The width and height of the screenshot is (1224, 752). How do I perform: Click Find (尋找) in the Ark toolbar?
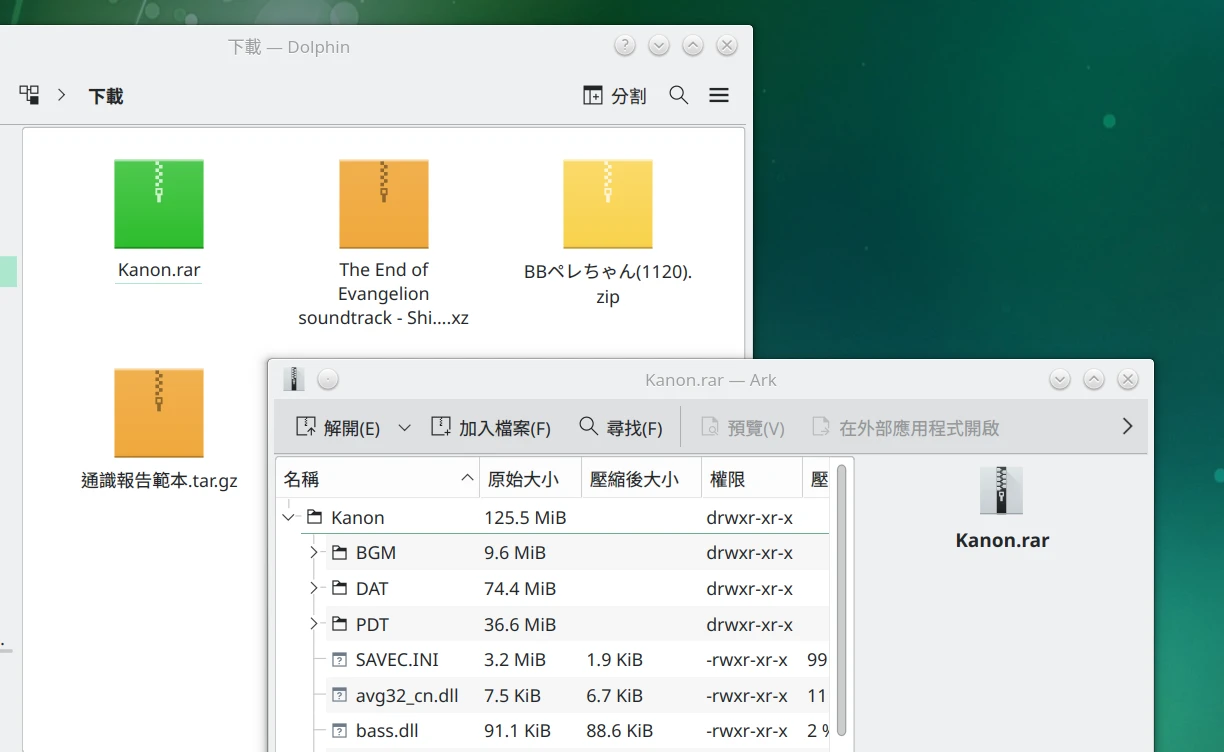[x=621, y=428]
